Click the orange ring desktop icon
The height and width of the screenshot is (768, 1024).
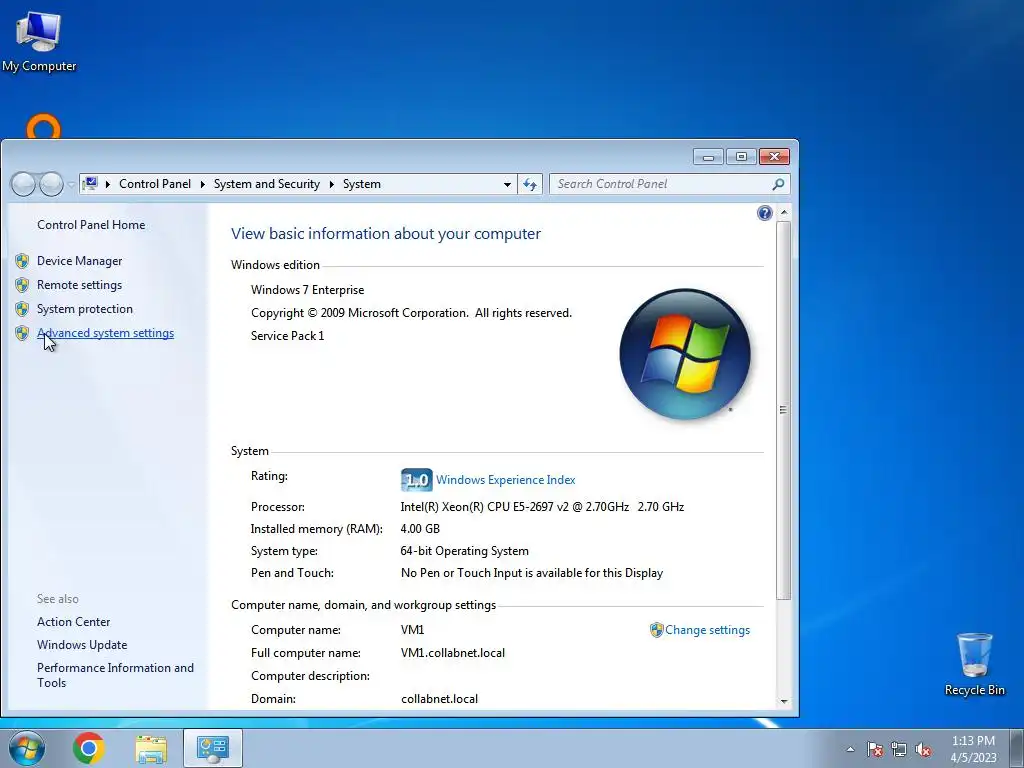44,126
